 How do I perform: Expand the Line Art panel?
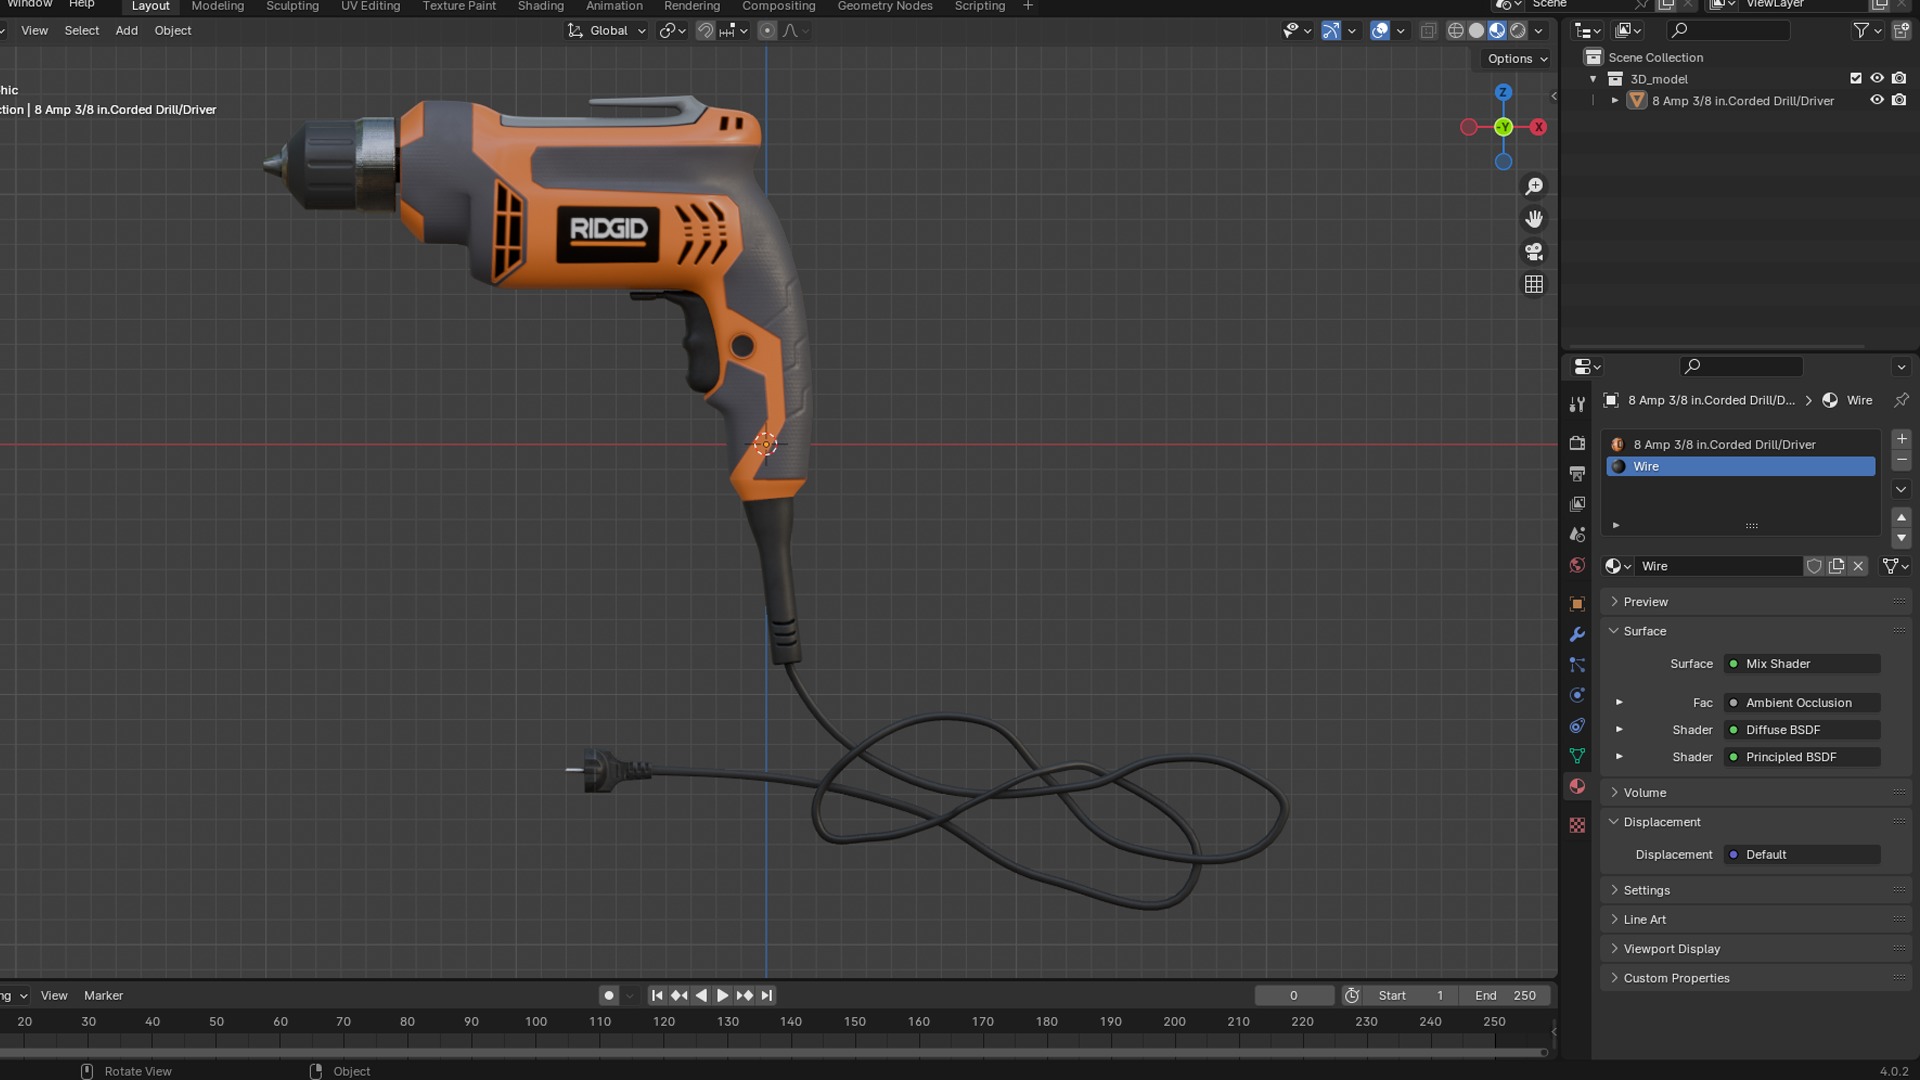click(x=1644, y=920)
